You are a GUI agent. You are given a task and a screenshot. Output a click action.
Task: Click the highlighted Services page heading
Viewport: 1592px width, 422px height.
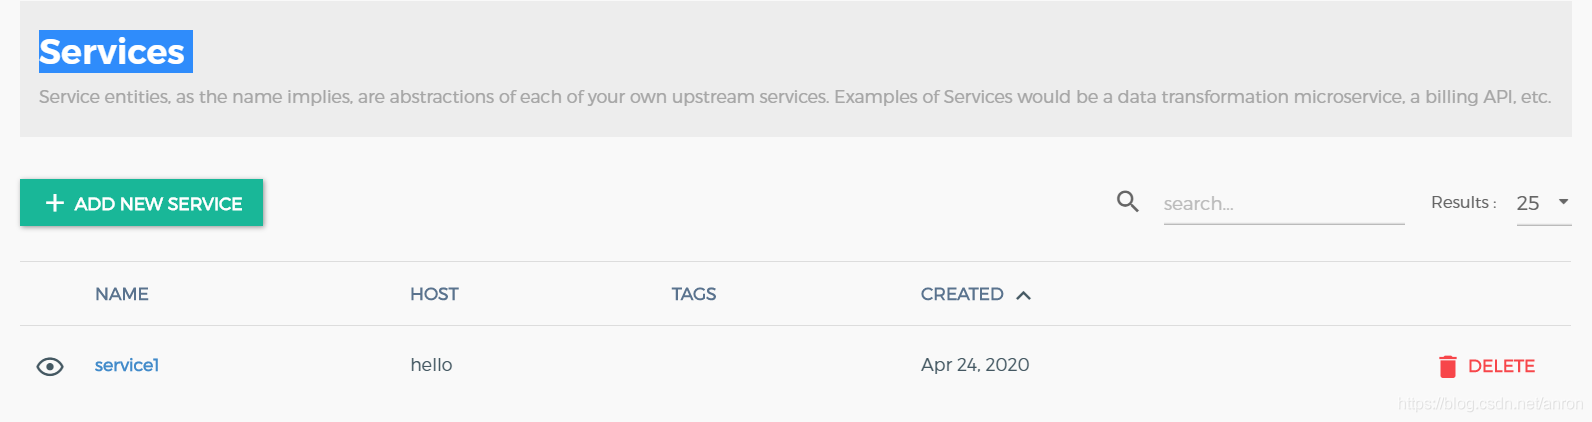112,52
